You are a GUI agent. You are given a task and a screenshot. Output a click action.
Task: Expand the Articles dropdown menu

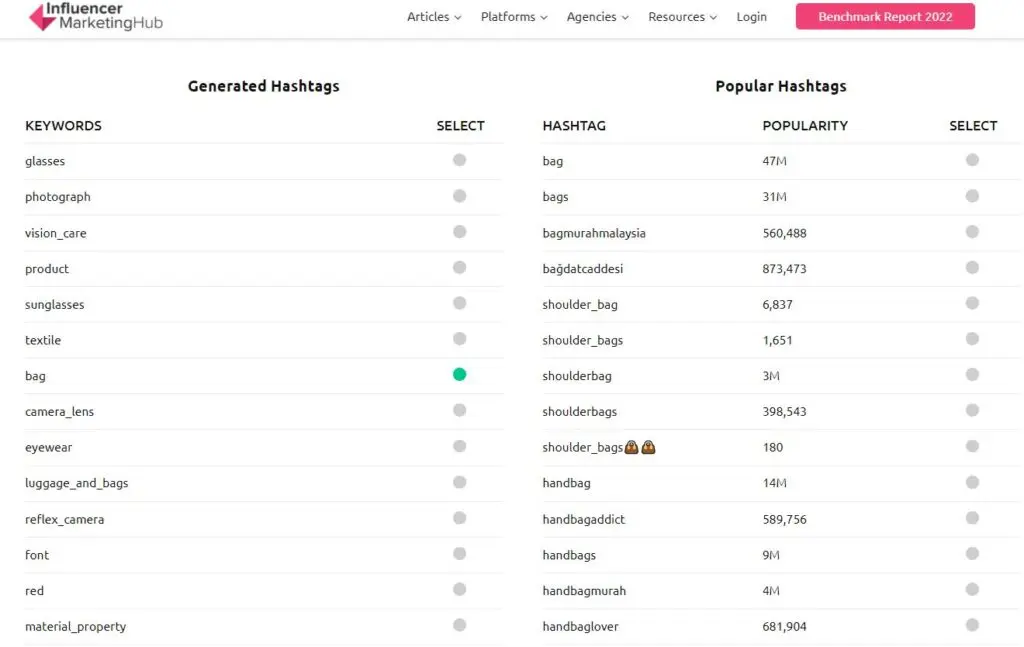[434, 17]
